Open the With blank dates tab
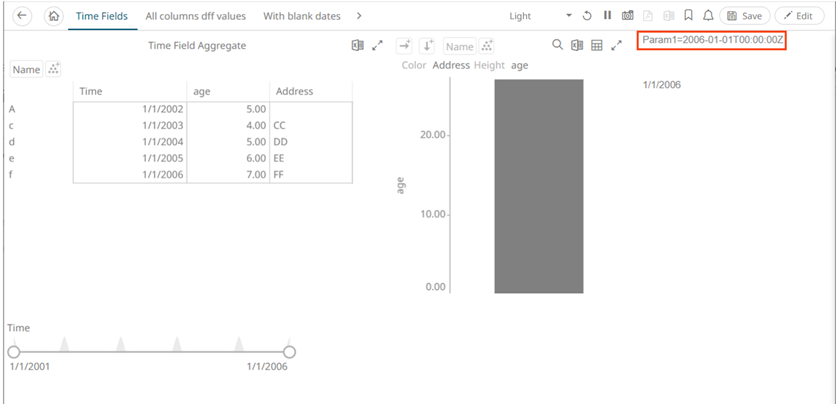836x404 pixels. (x=302, y=16)
